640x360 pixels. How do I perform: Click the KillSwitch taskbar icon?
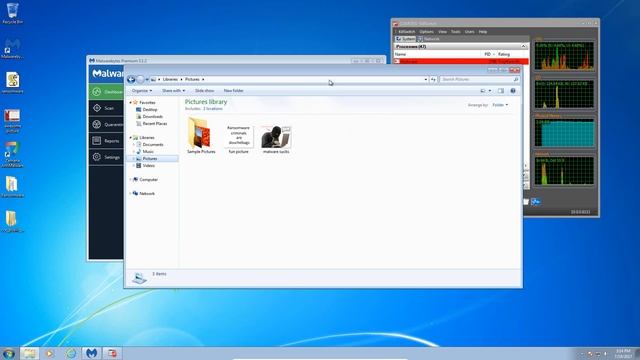[x=112, y=353]
